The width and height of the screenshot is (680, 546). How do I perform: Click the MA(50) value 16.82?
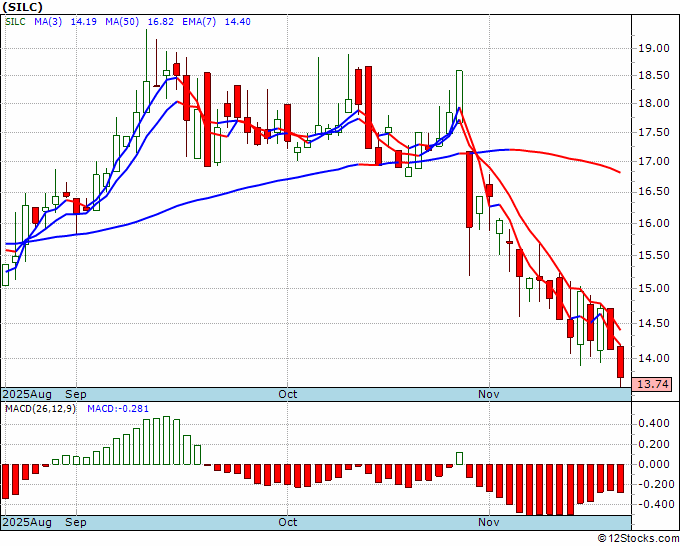(160, 22)
